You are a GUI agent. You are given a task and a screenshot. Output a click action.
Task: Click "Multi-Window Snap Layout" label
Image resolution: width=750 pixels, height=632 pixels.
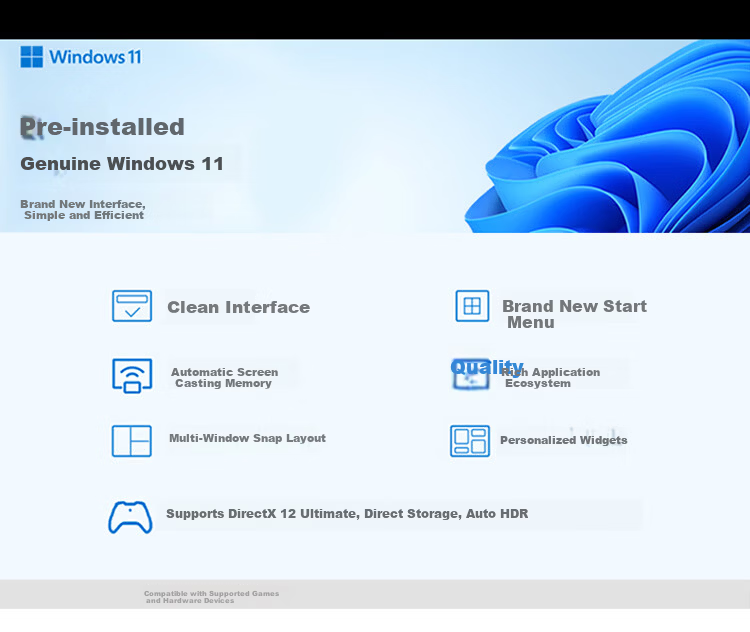247,438
